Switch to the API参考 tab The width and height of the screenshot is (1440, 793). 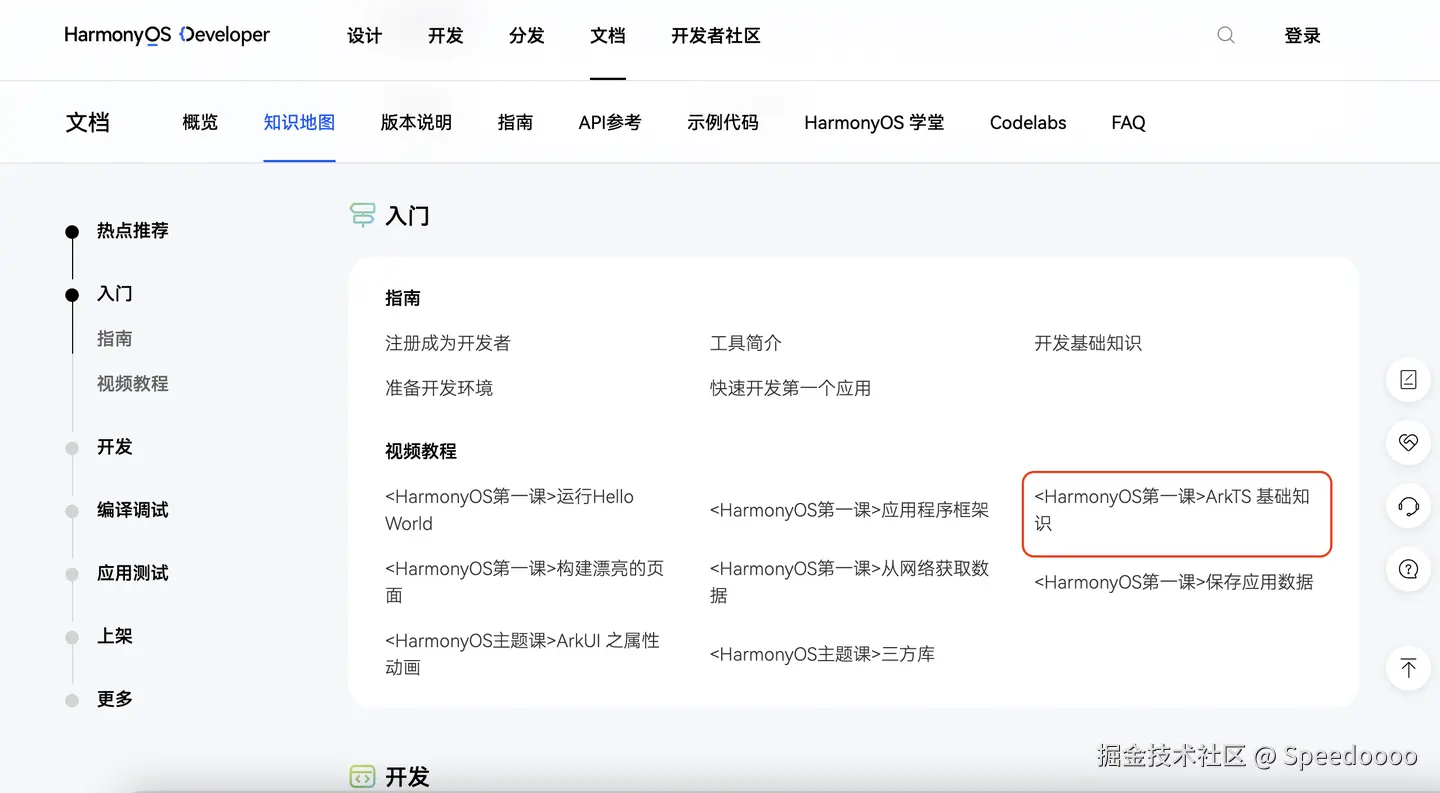pos(610,123)
